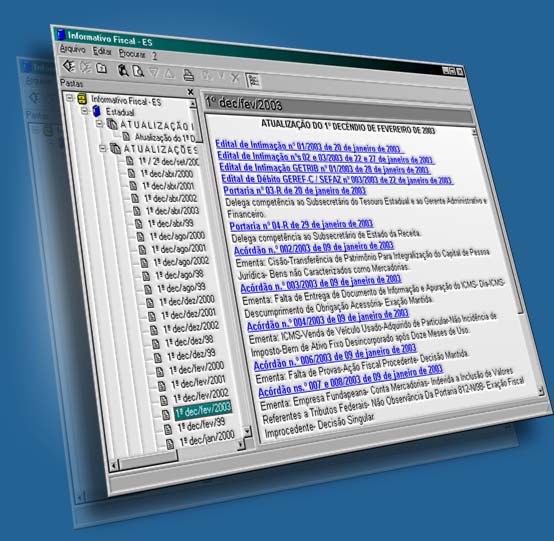The image size is (554, 541).
Task: Collapse the Estadual tree node
Action: 84,110
